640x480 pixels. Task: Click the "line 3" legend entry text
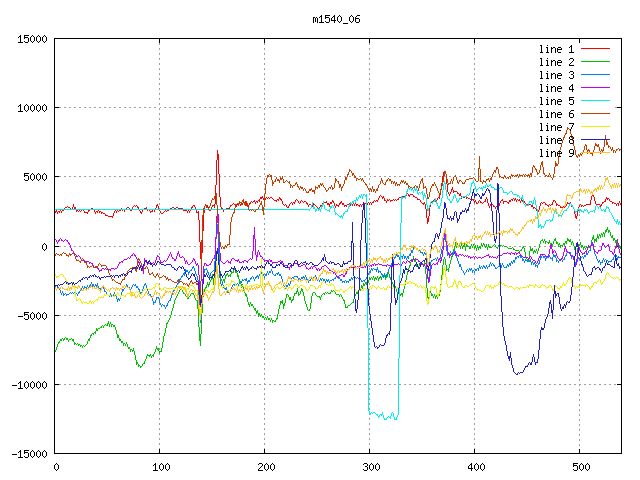(x=556, y=75)
